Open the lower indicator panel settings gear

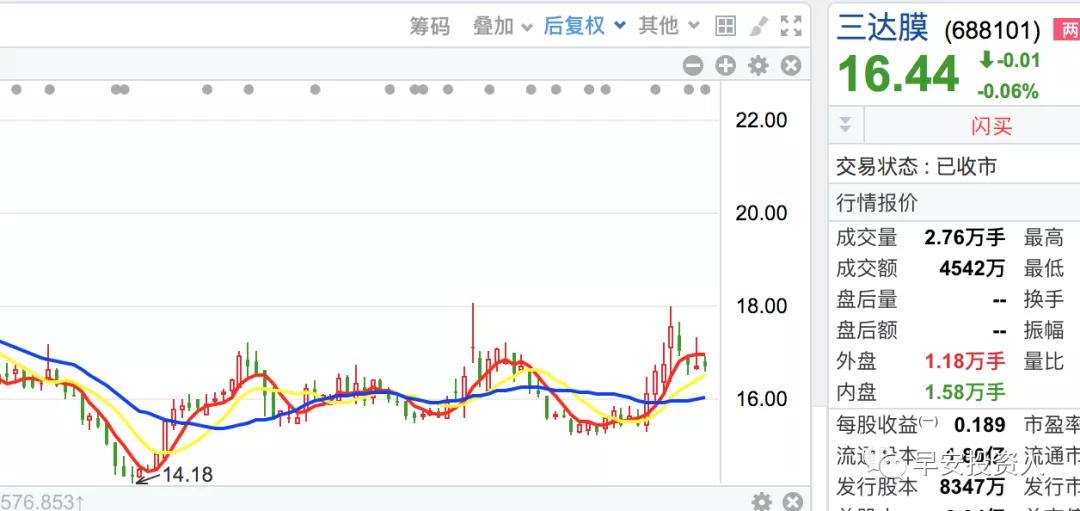tap(762, 501)
